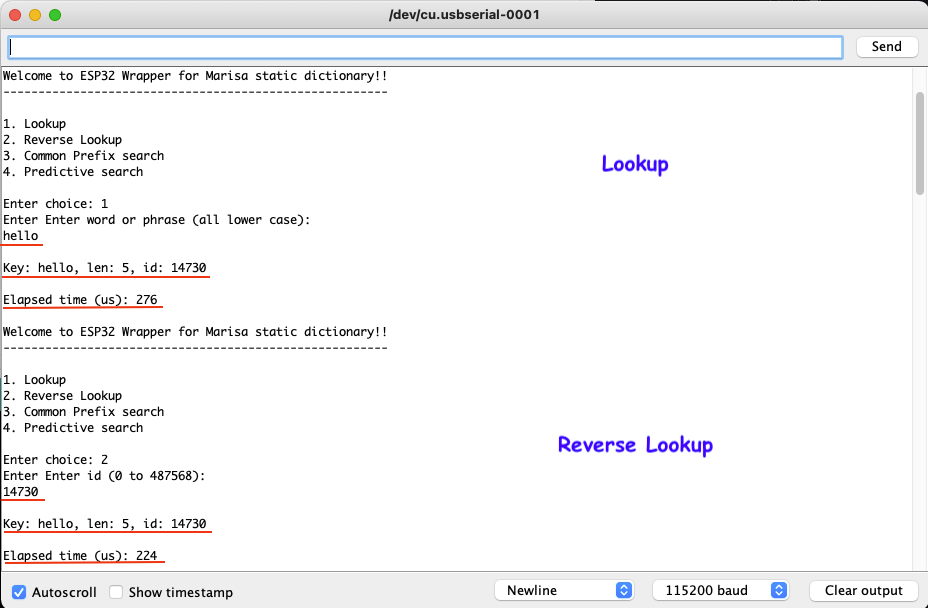Click the serial message input field

point(425,47)
